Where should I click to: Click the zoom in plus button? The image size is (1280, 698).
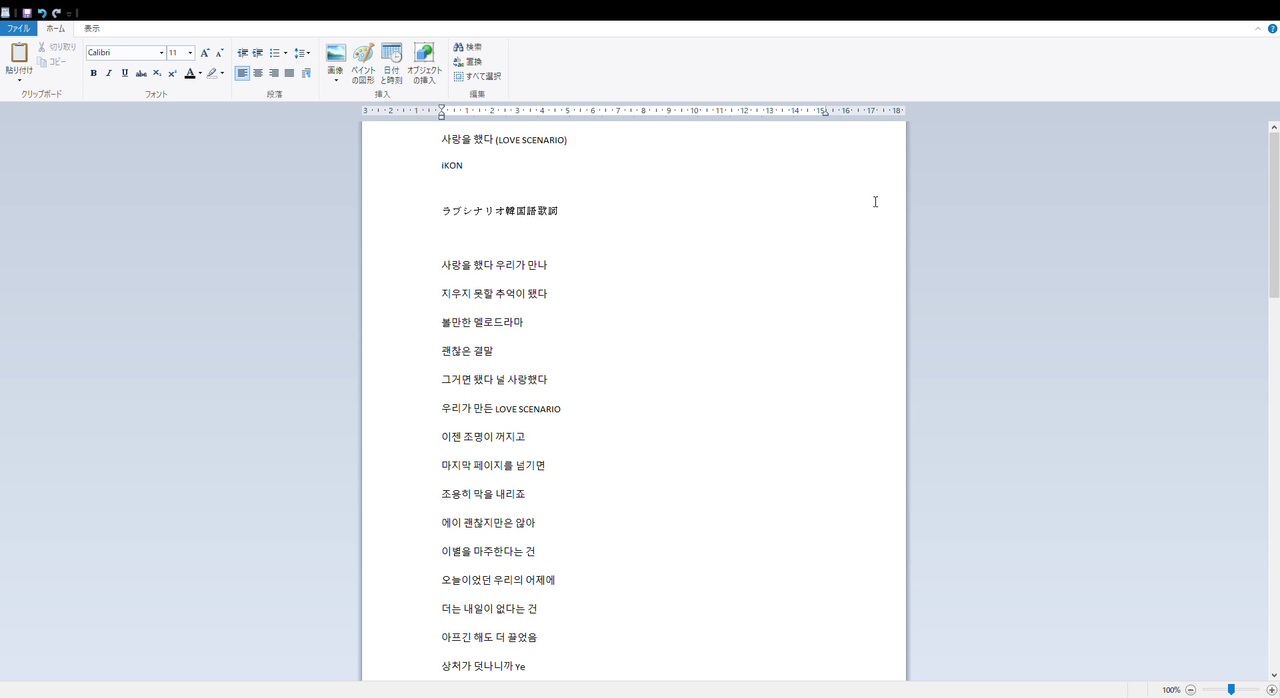click(1272, 690)
